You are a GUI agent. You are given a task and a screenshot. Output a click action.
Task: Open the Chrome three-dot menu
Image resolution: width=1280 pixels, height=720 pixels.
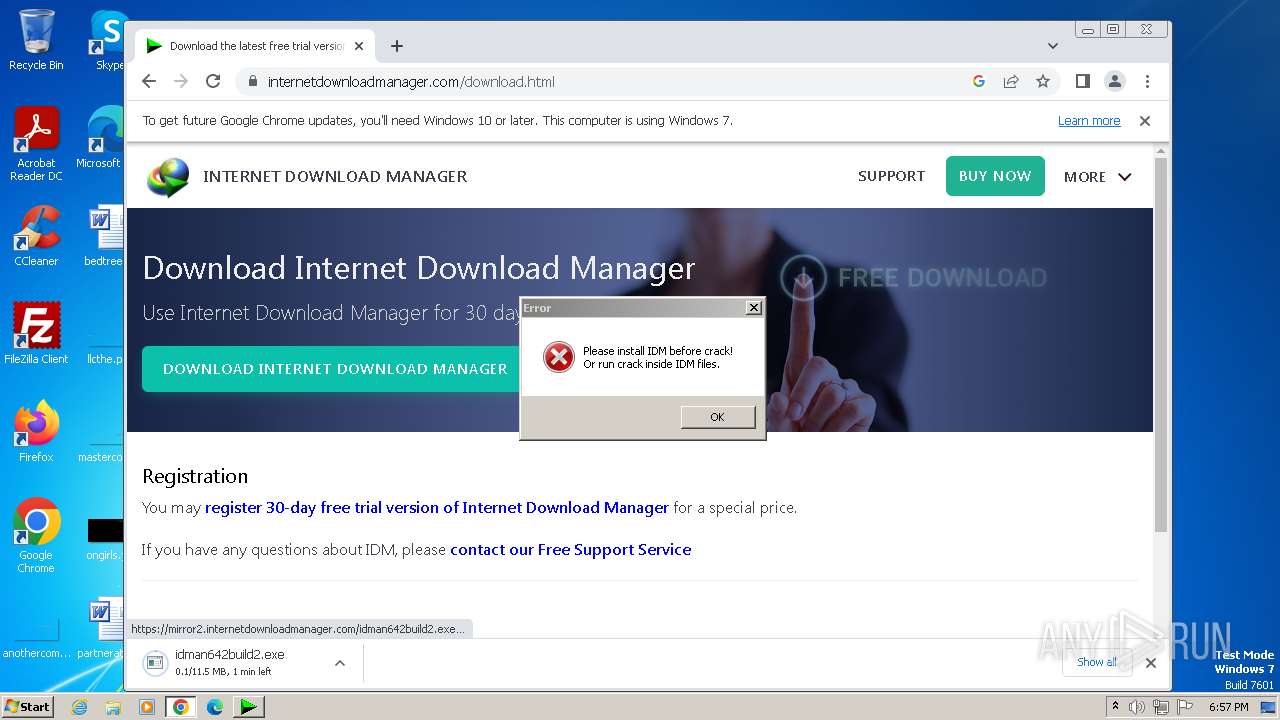(1147, 81)
